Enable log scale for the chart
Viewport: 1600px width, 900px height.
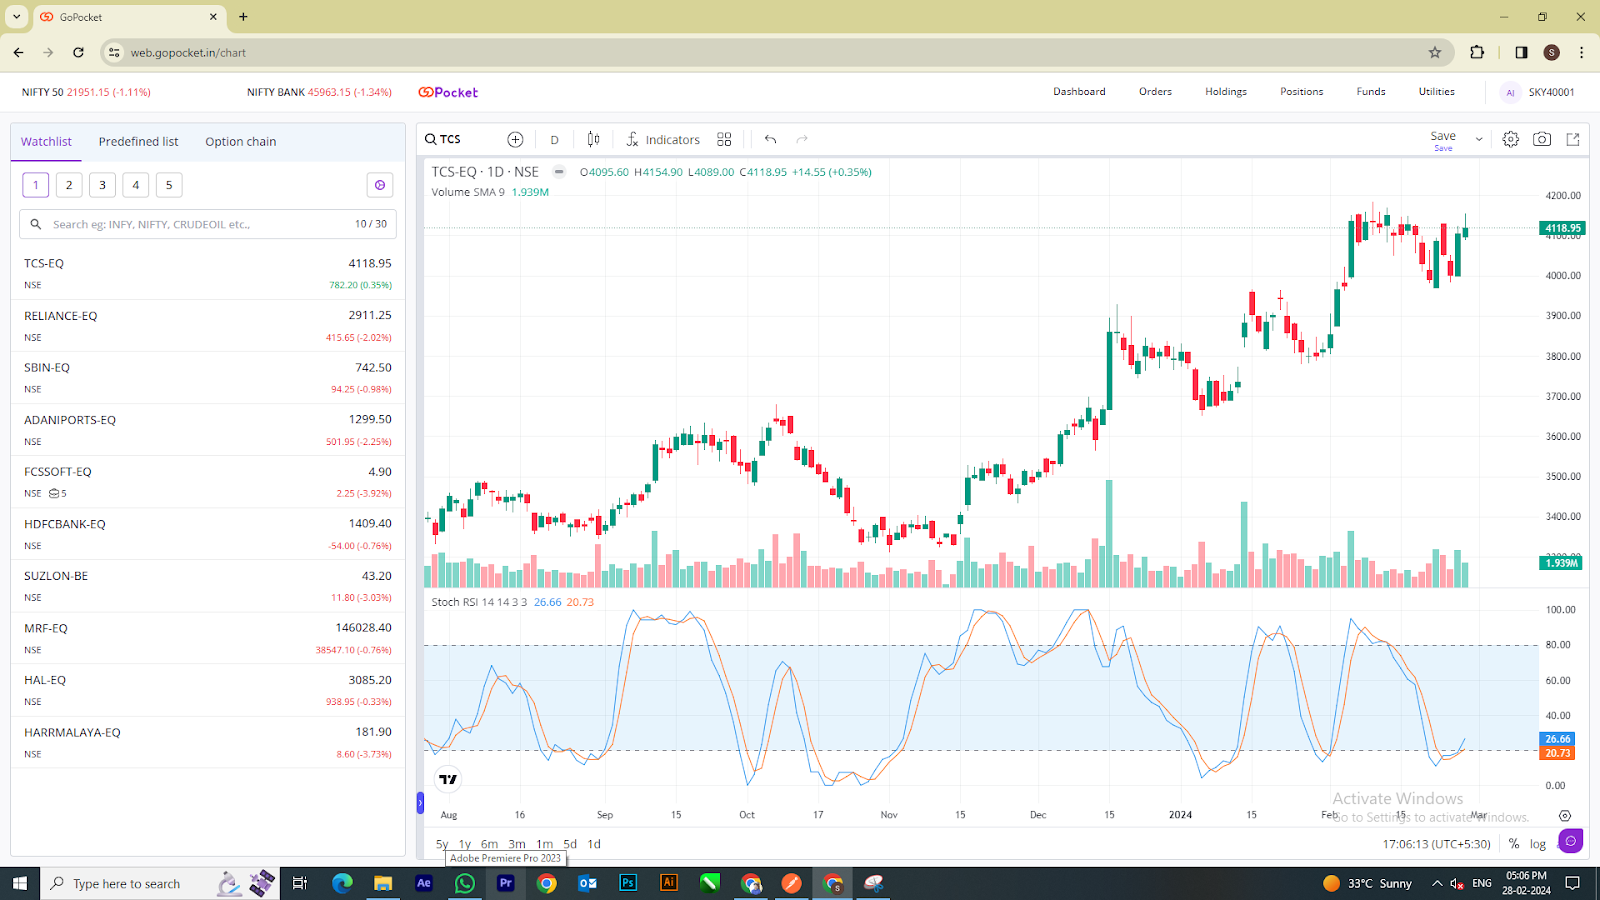pos(1537,843)
